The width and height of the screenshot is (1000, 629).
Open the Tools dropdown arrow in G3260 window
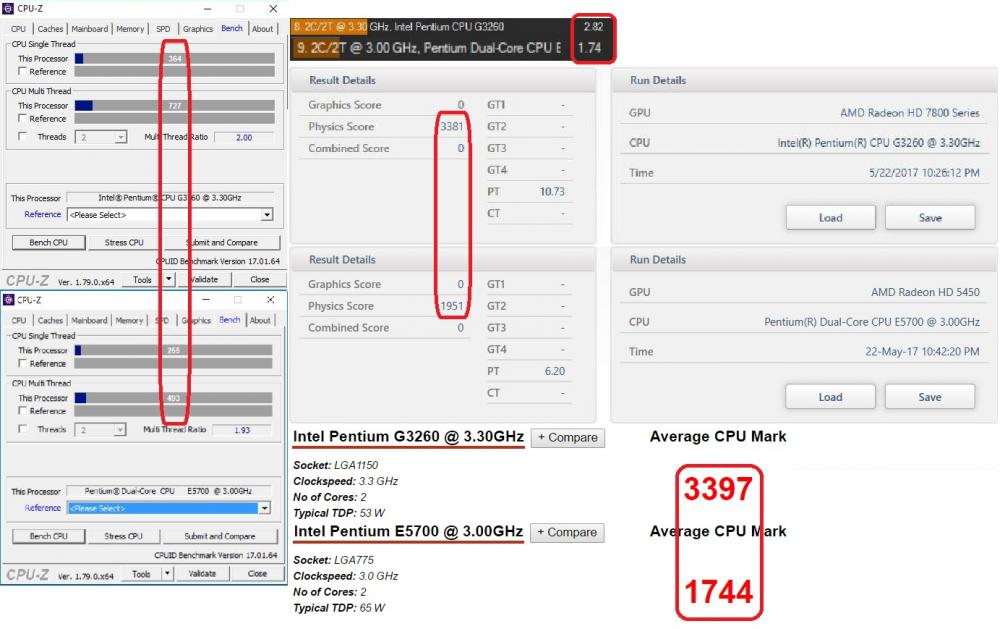(168, 279)
